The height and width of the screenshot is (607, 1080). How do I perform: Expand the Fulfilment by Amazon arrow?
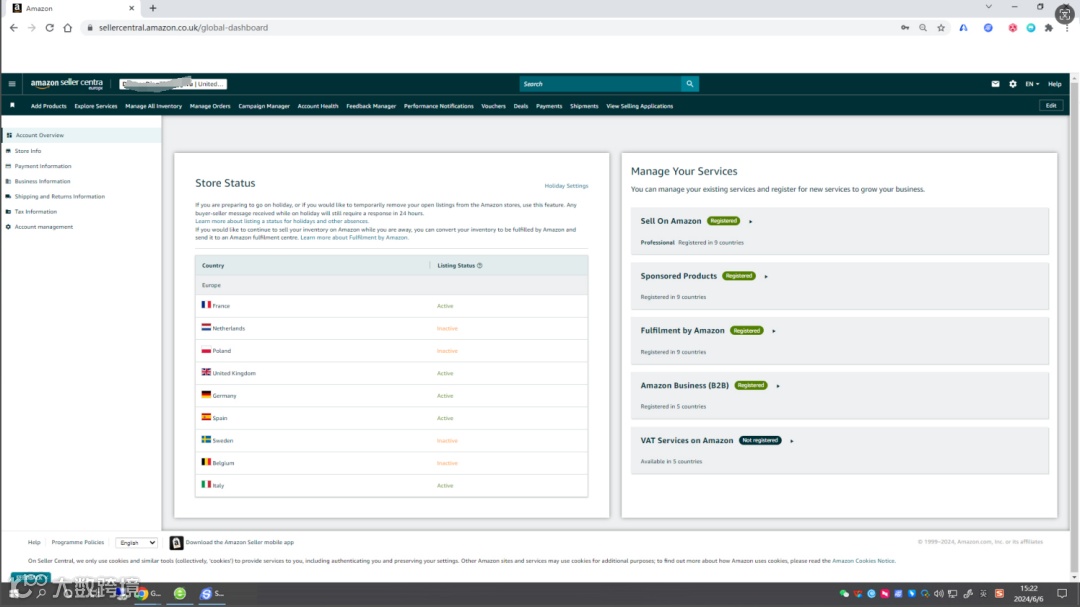tap(773, 331)
